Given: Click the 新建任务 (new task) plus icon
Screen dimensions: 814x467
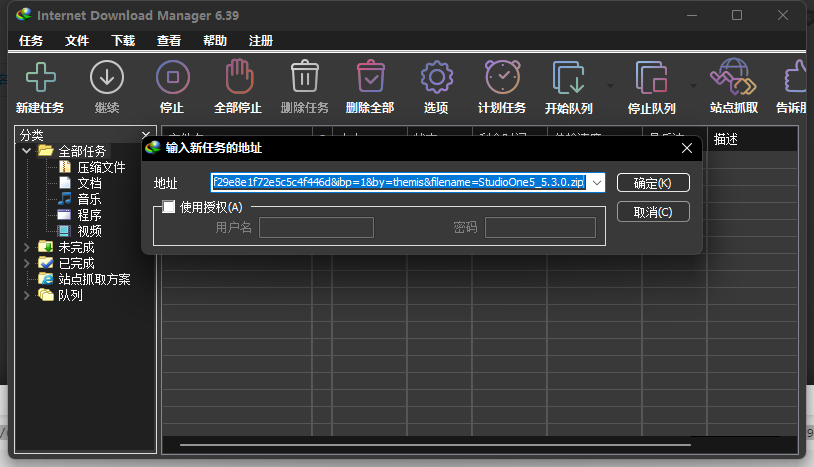Looking at the screenshot, I should pyautogui.click(x=40, y=77).
